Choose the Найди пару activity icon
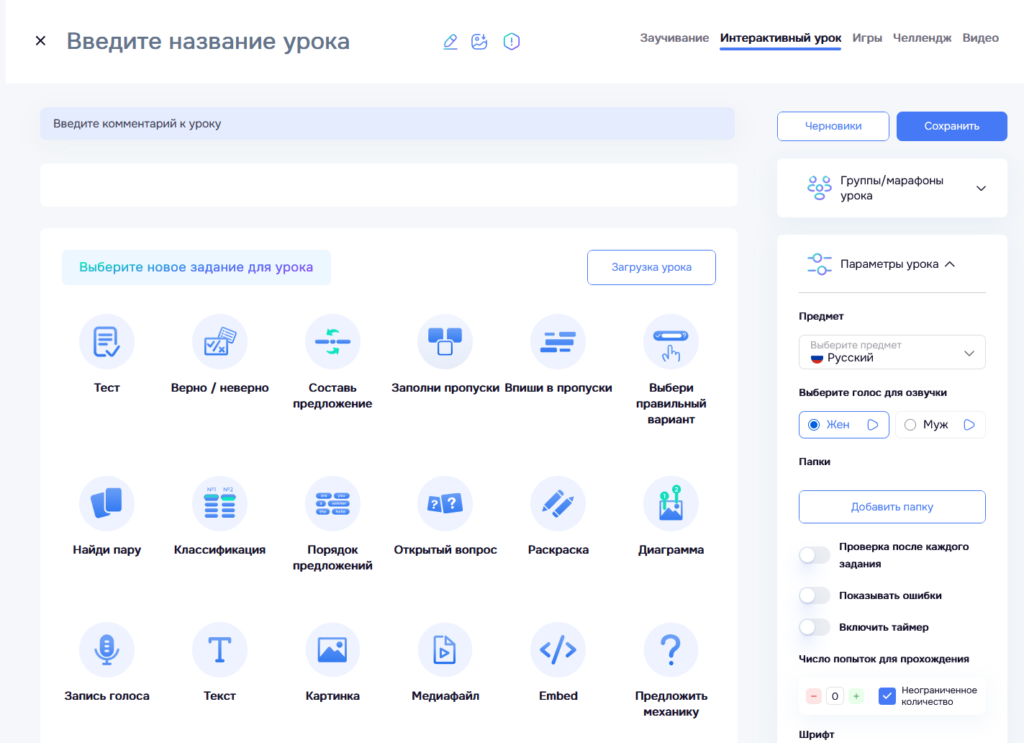This screenshot has height=743, width=1024. 106,503
